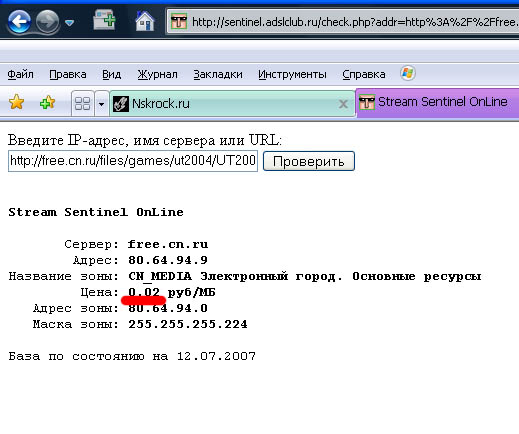The width and height of the screenshot is (519, 434).
Task: Click the Проверить button
Action: (x=309, y=161)
